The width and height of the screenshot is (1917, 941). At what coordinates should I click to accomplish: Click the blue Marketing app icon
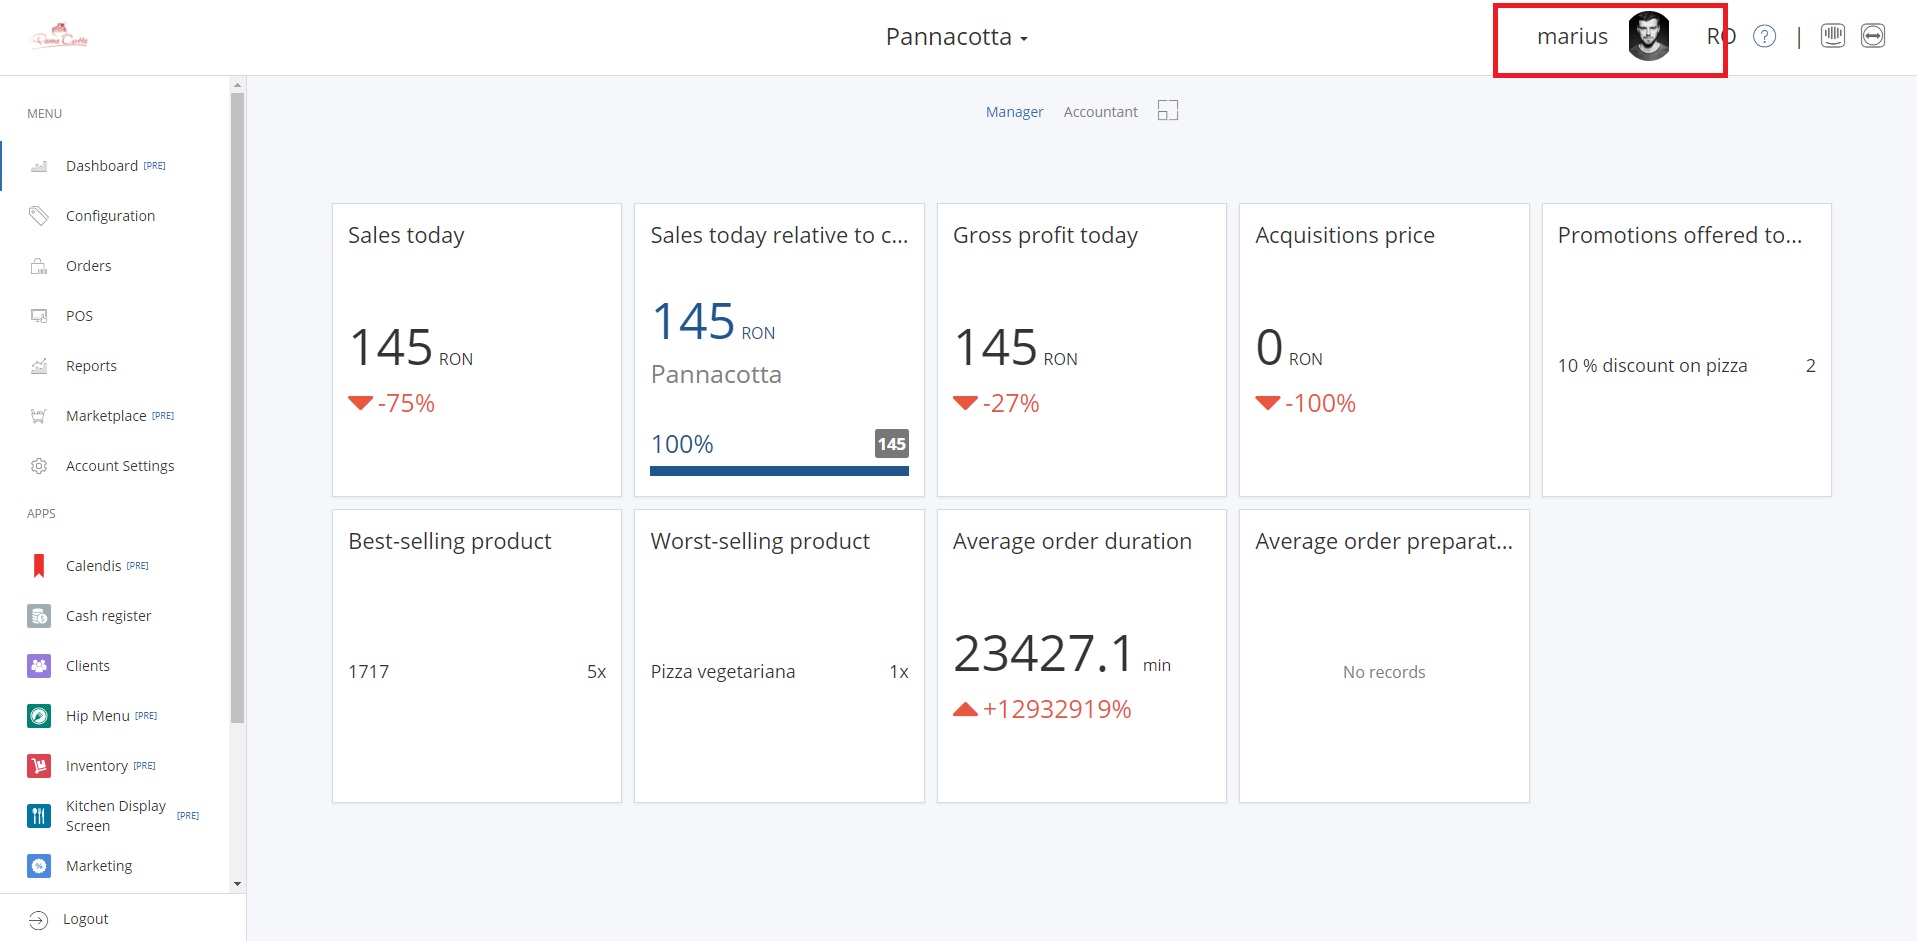tap(39, 866)
